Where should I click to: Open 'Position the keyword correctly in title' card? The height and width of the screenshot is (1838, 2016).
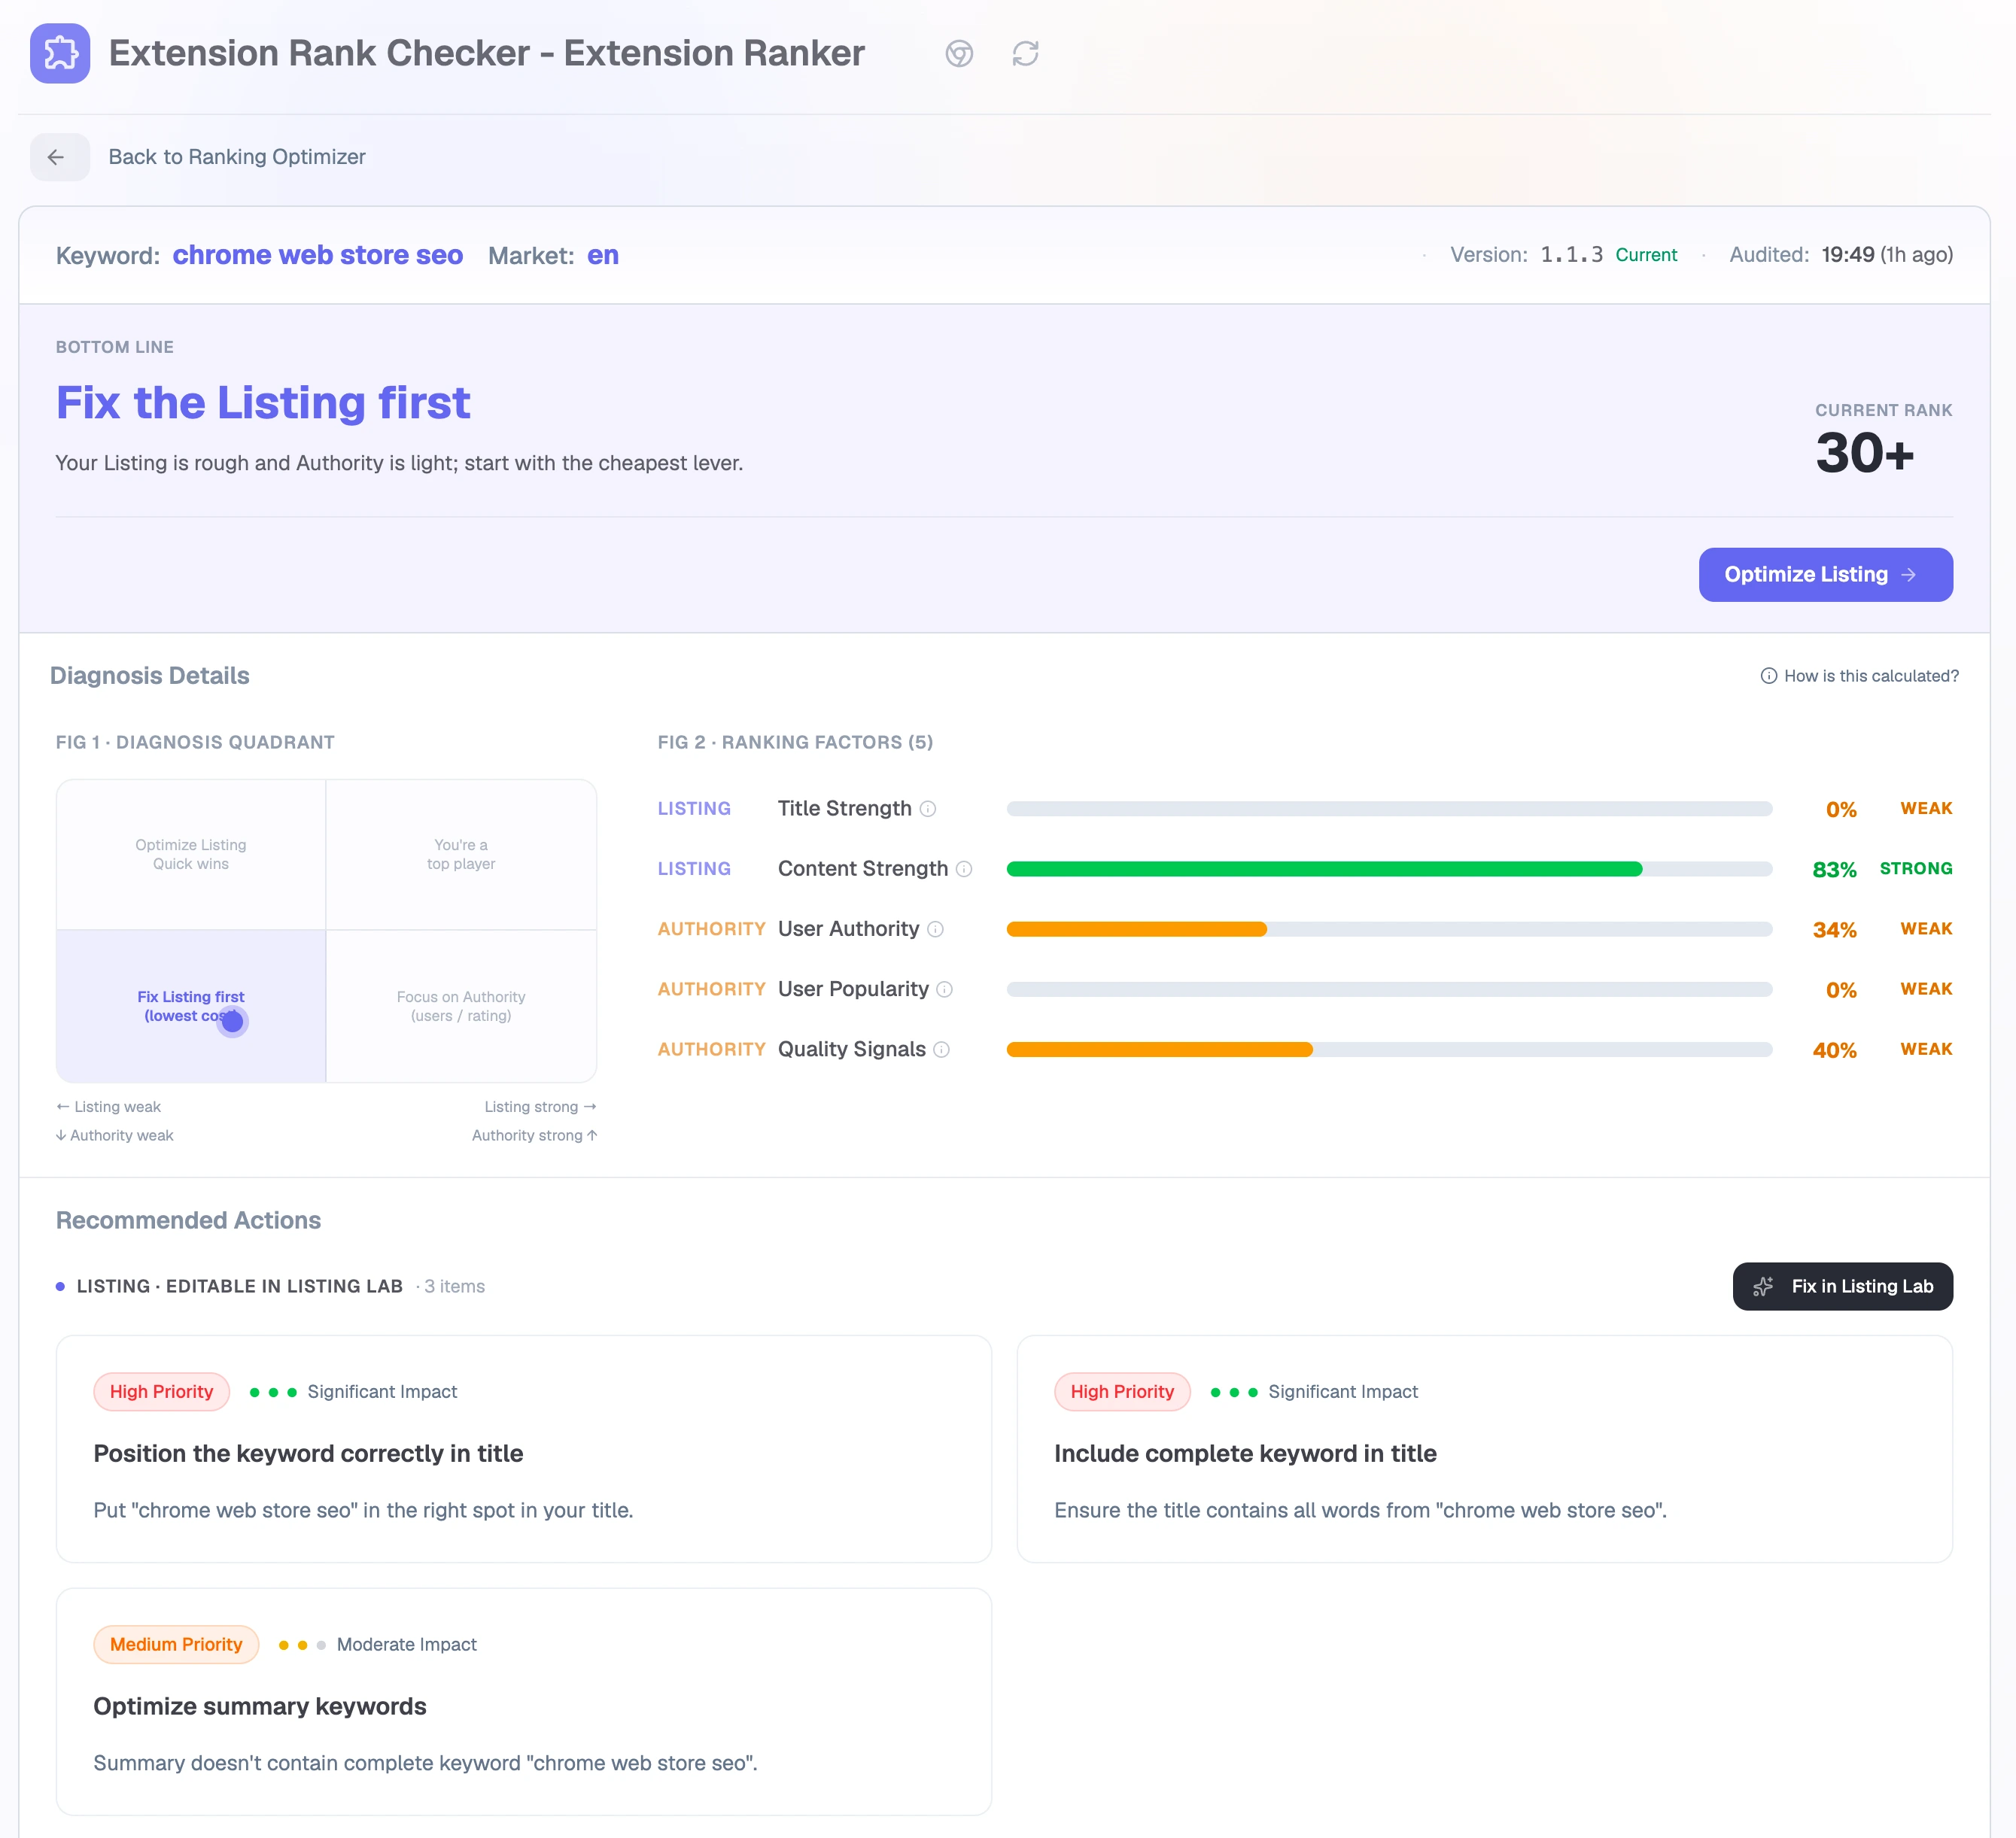coord(523,1449)
